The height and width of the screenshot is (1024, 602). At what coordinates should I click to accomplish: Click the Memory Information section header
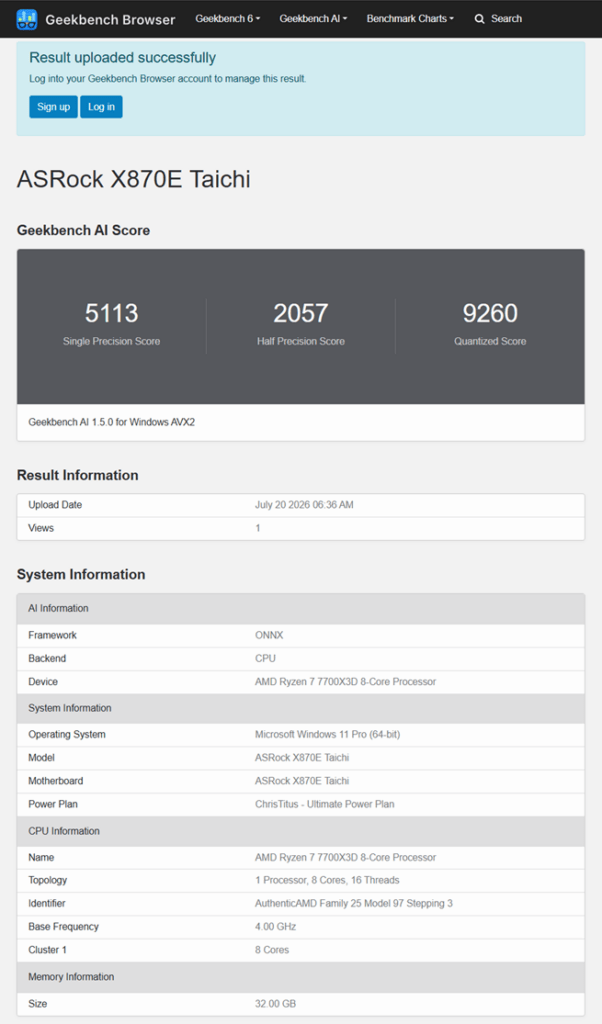coord(300,976)
